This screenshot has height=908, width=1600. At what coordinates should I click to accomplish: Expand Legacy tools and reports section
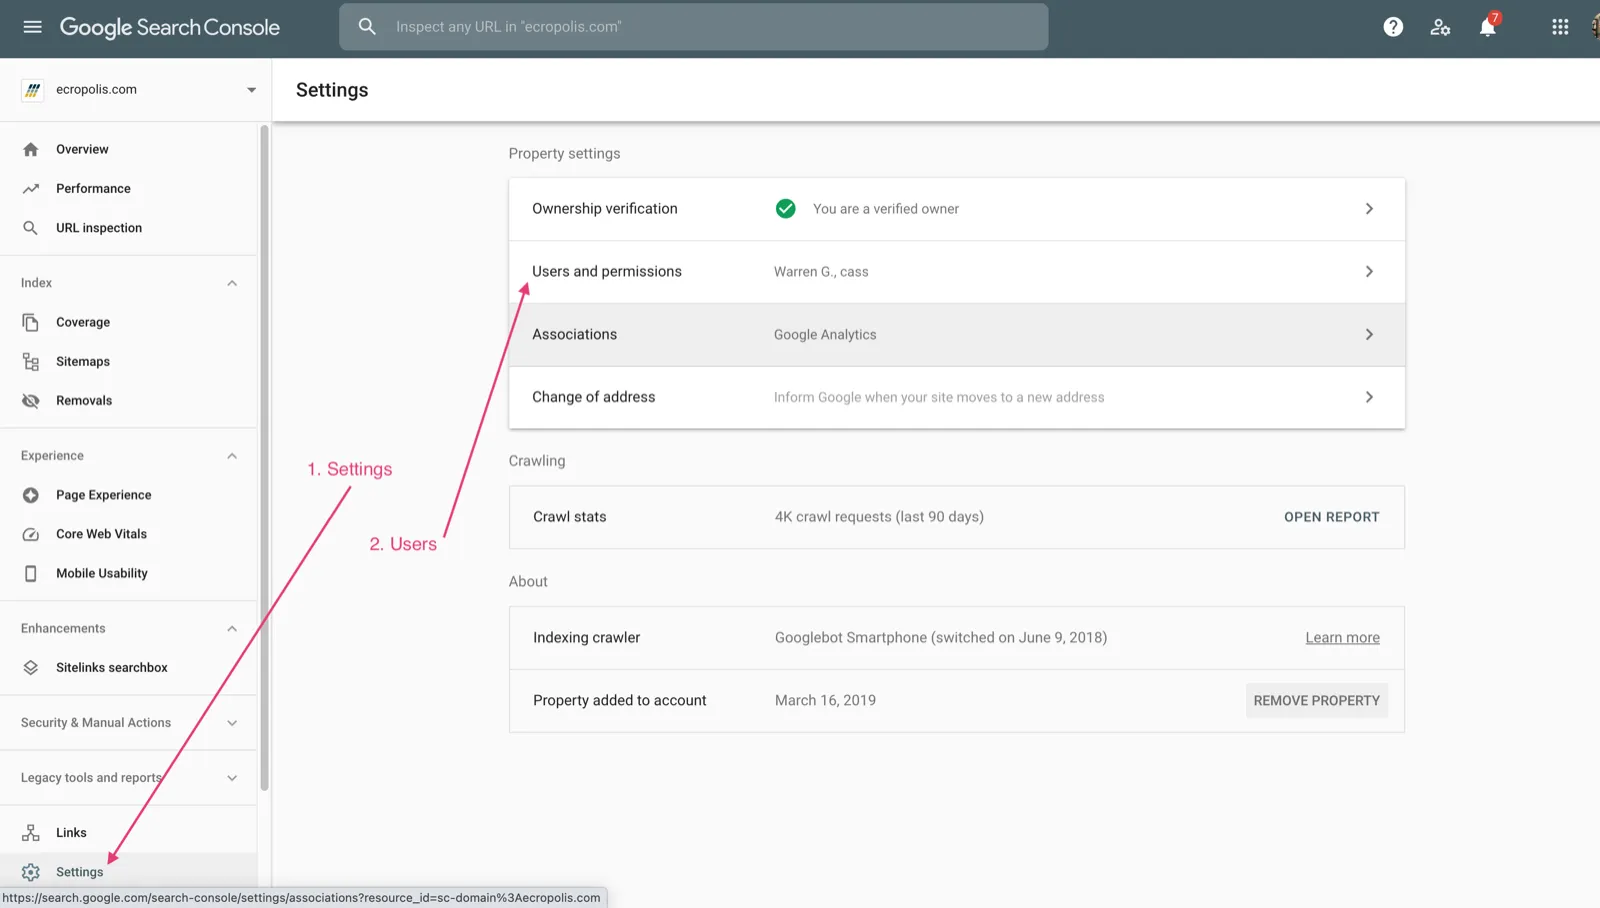click(232, 778)
